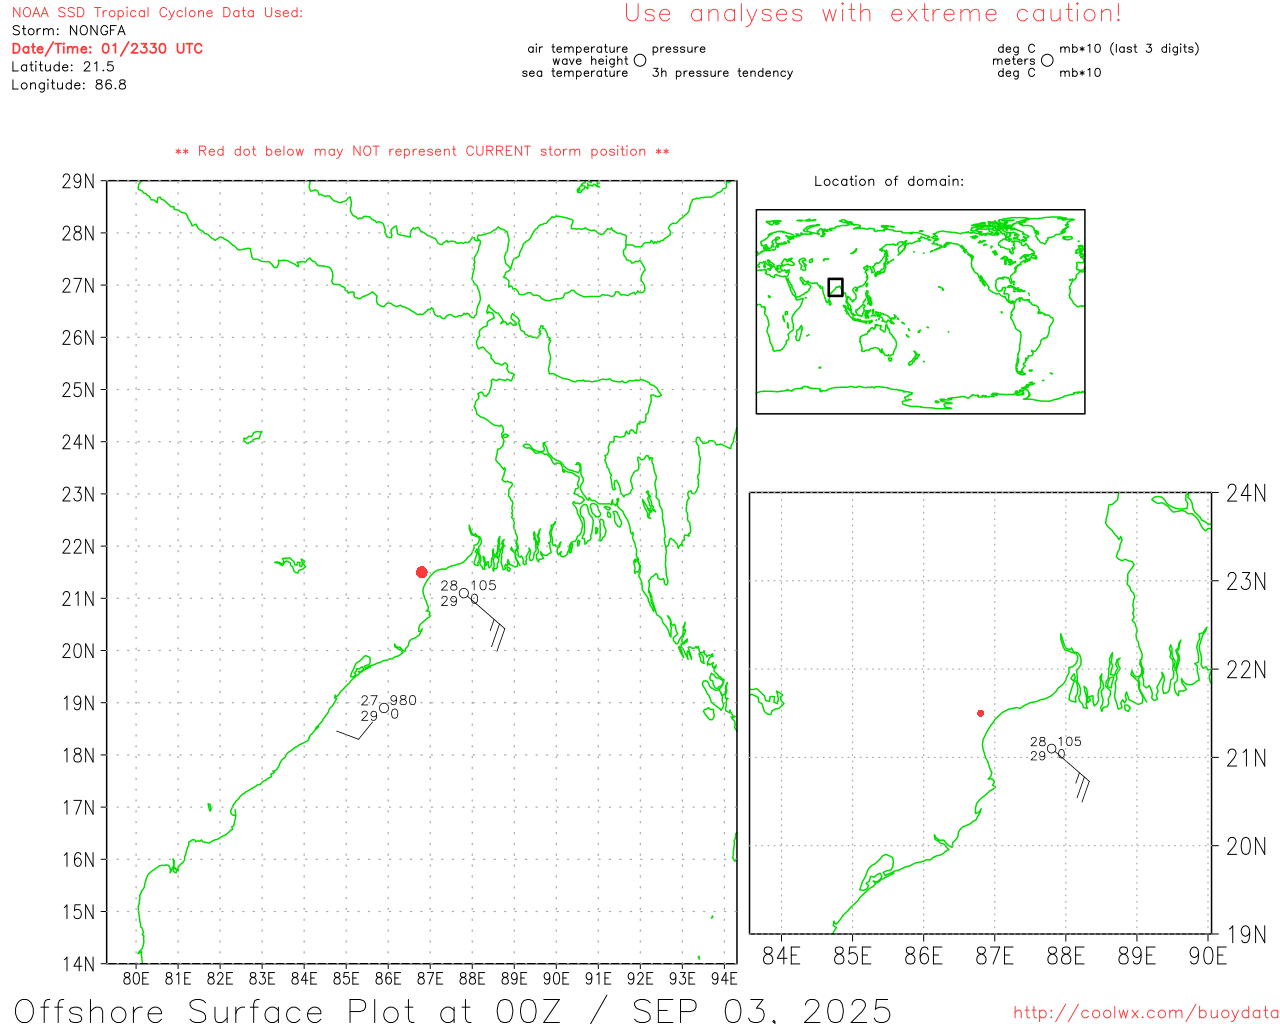
Task: Click 'Use analyses with extreme caution!' warning
Action: coord(873,14)
